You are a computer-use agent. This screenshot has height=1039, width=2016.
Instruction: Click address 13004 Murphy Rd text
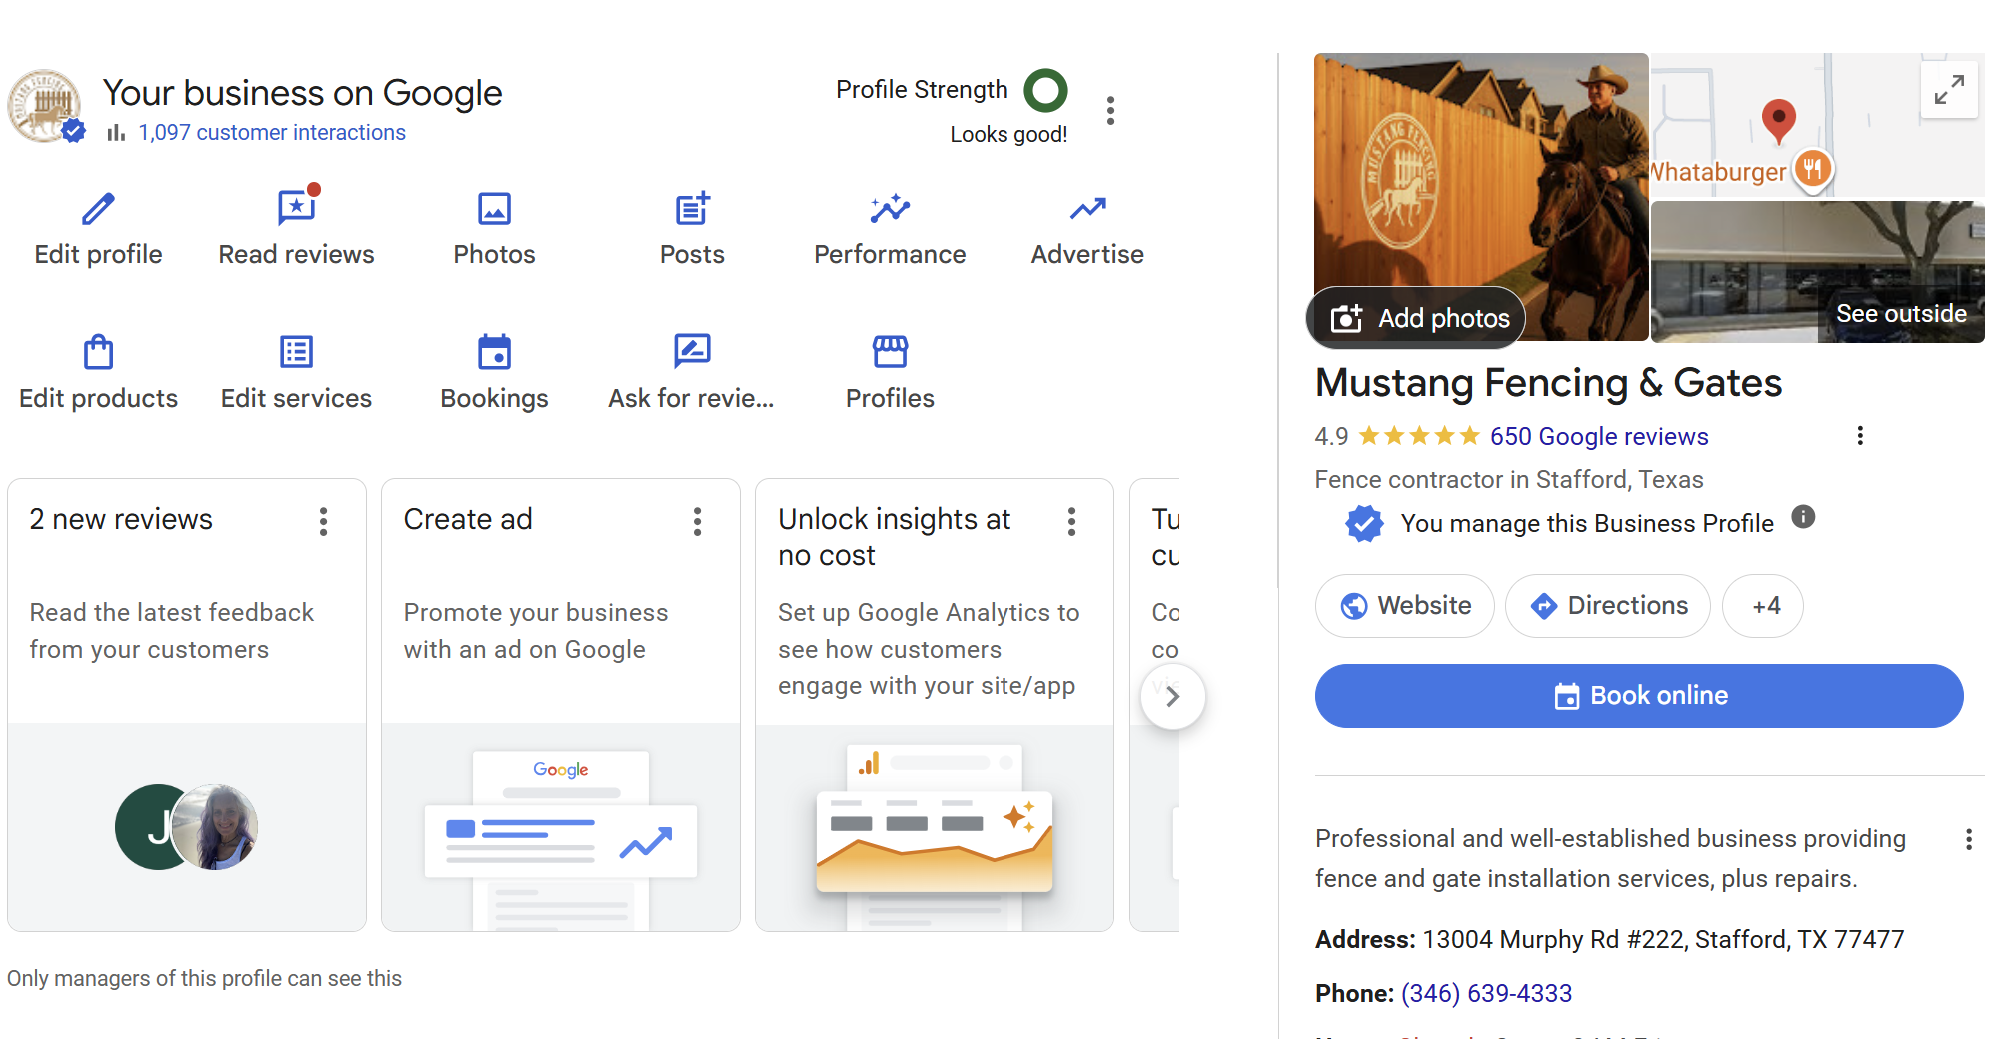click(x=1663, y=939)
